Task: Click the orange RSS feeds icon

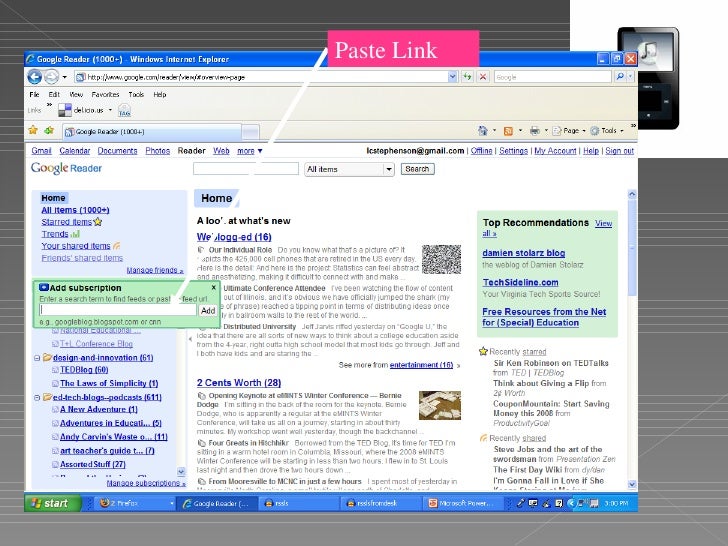Action: click(508, 131)
